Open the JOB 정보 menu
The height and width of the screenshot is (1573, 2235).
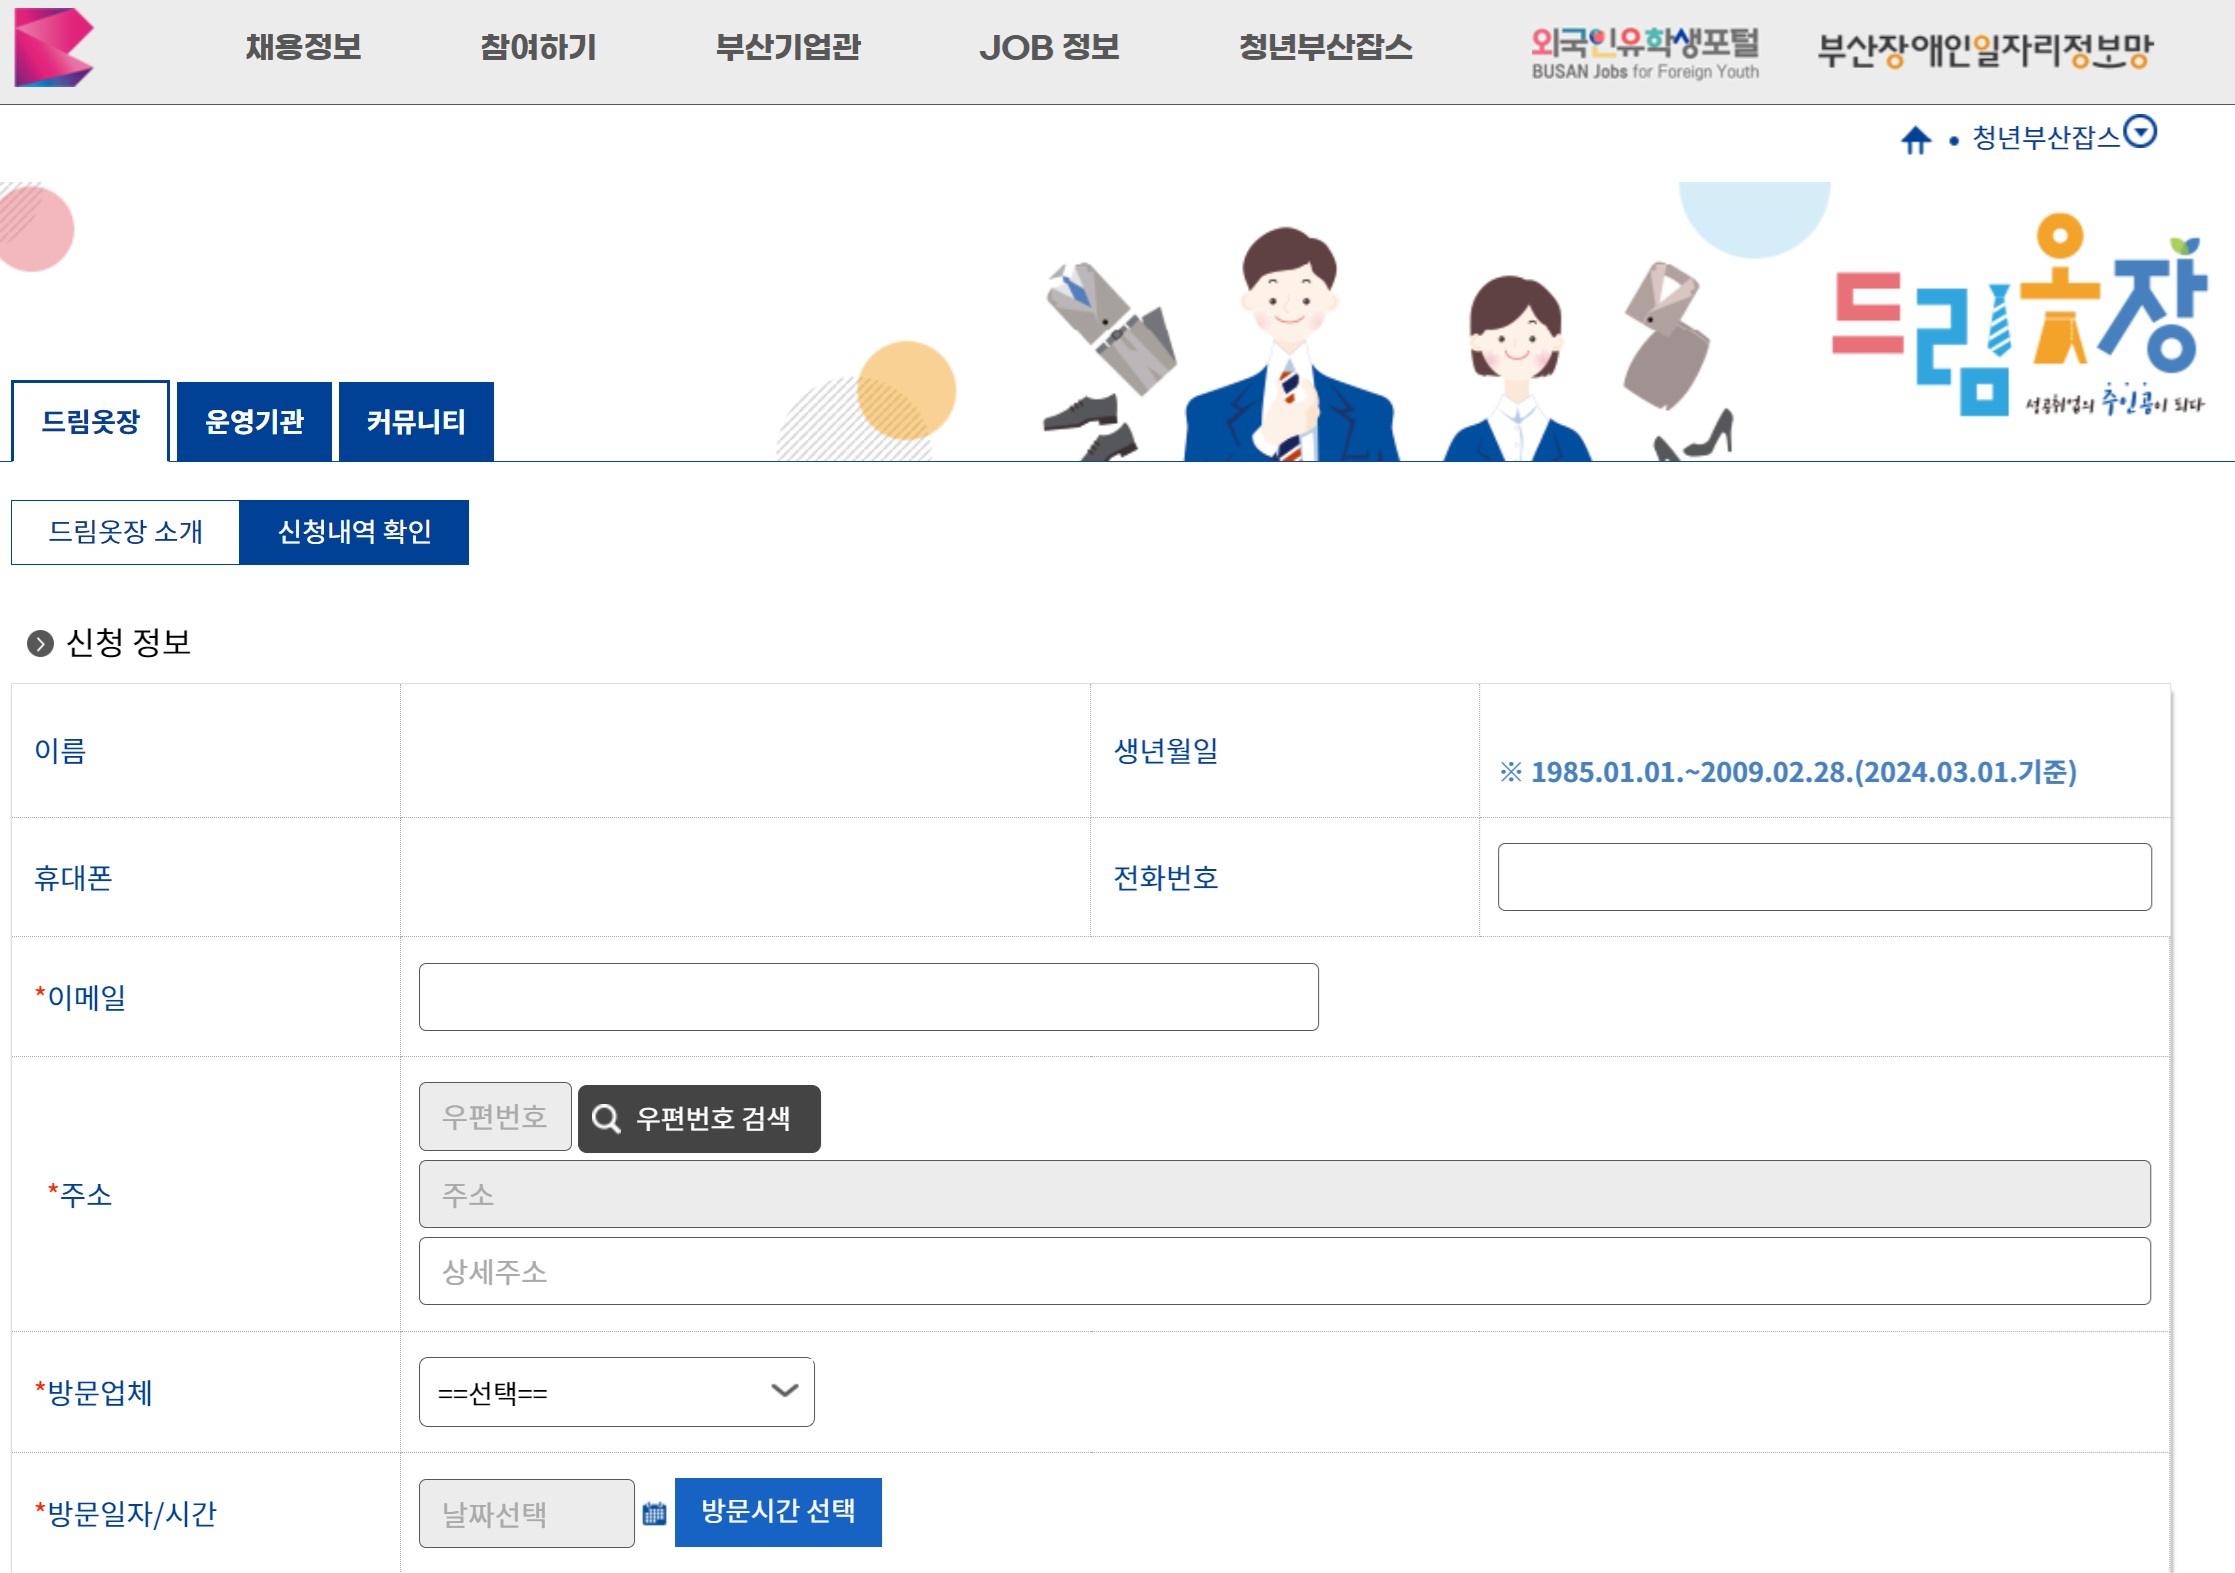(x=1048, y=47)
